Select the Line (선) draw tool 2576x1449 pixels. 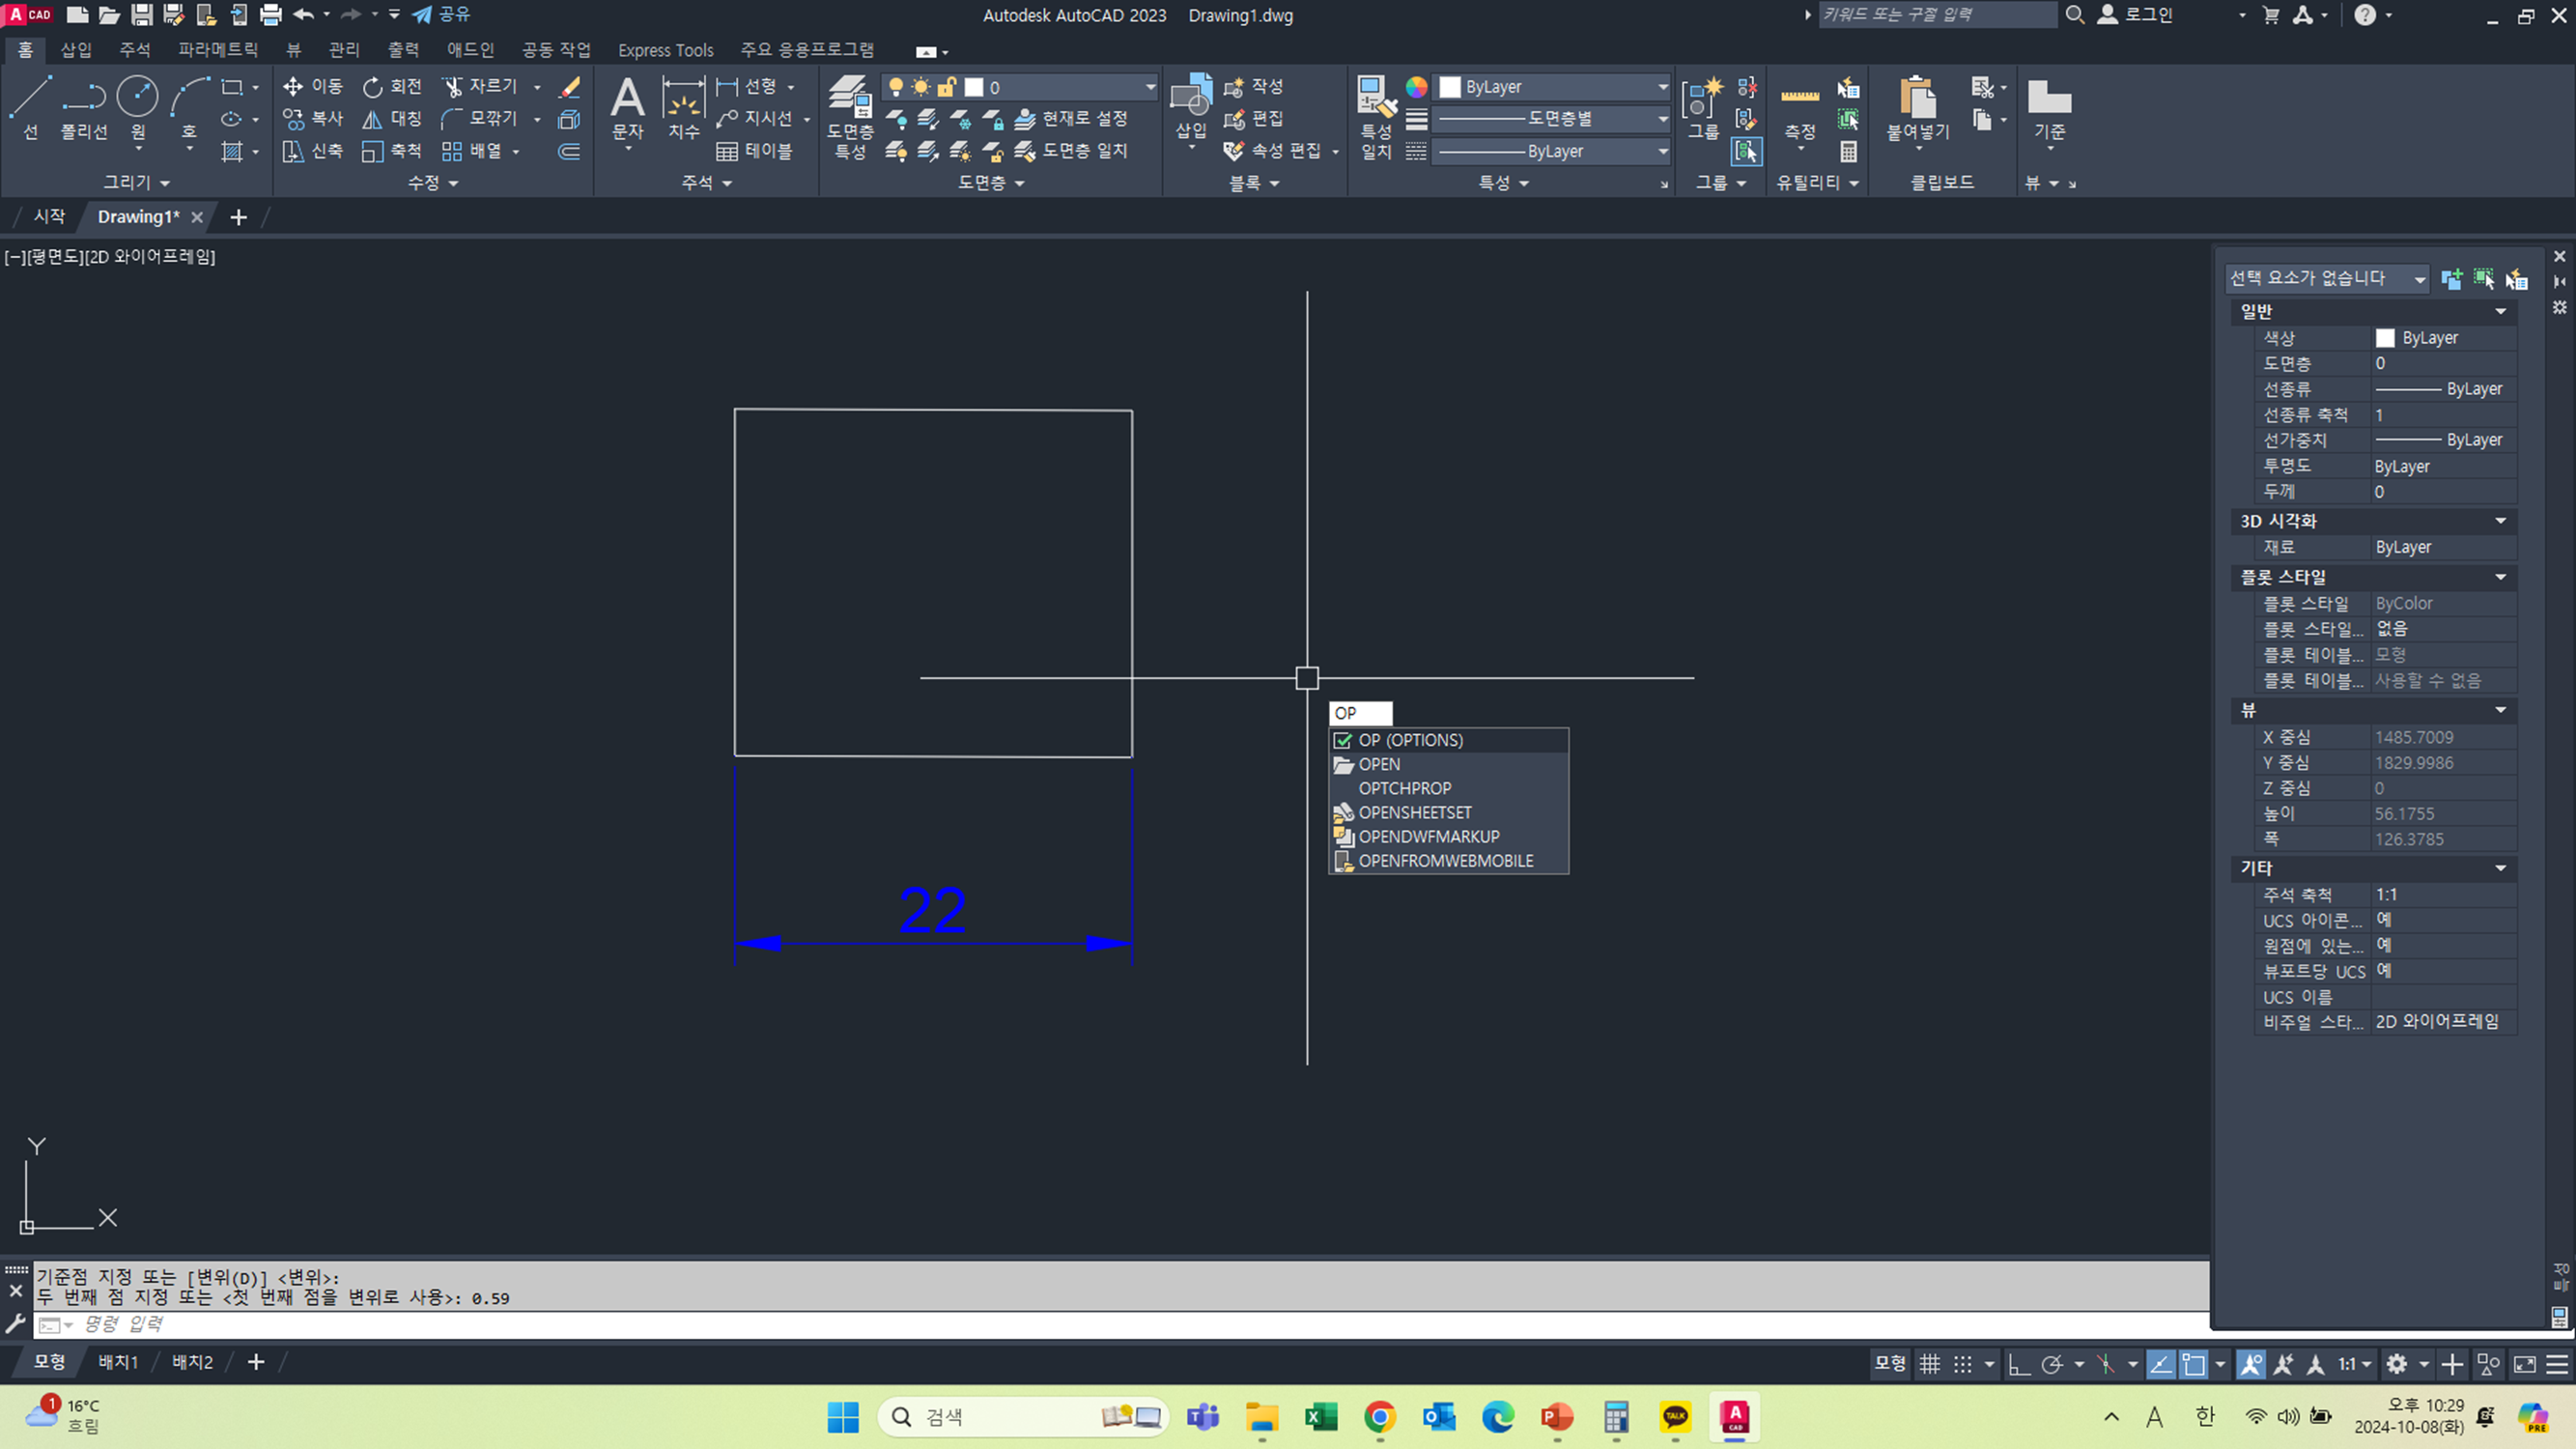30,97
